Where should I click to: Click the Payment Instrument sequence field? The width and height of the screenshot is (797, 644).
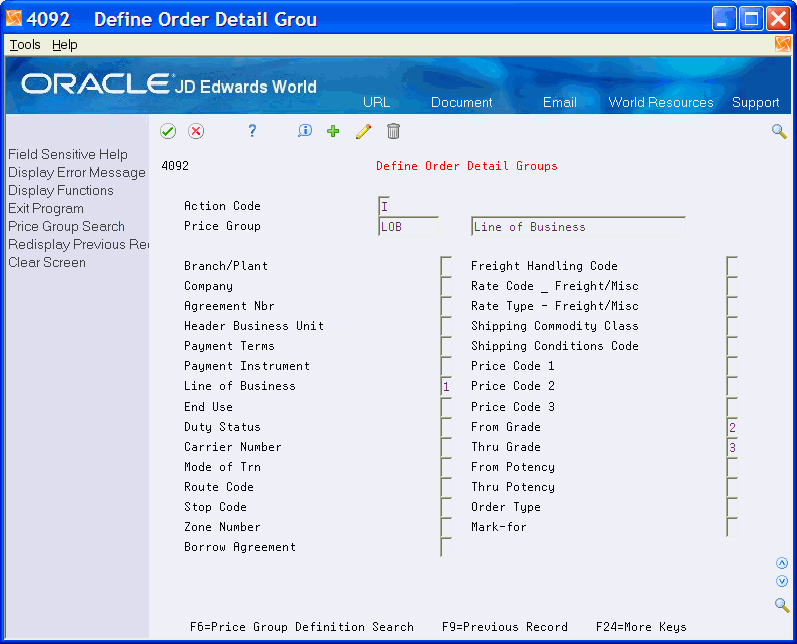[446, 366]
